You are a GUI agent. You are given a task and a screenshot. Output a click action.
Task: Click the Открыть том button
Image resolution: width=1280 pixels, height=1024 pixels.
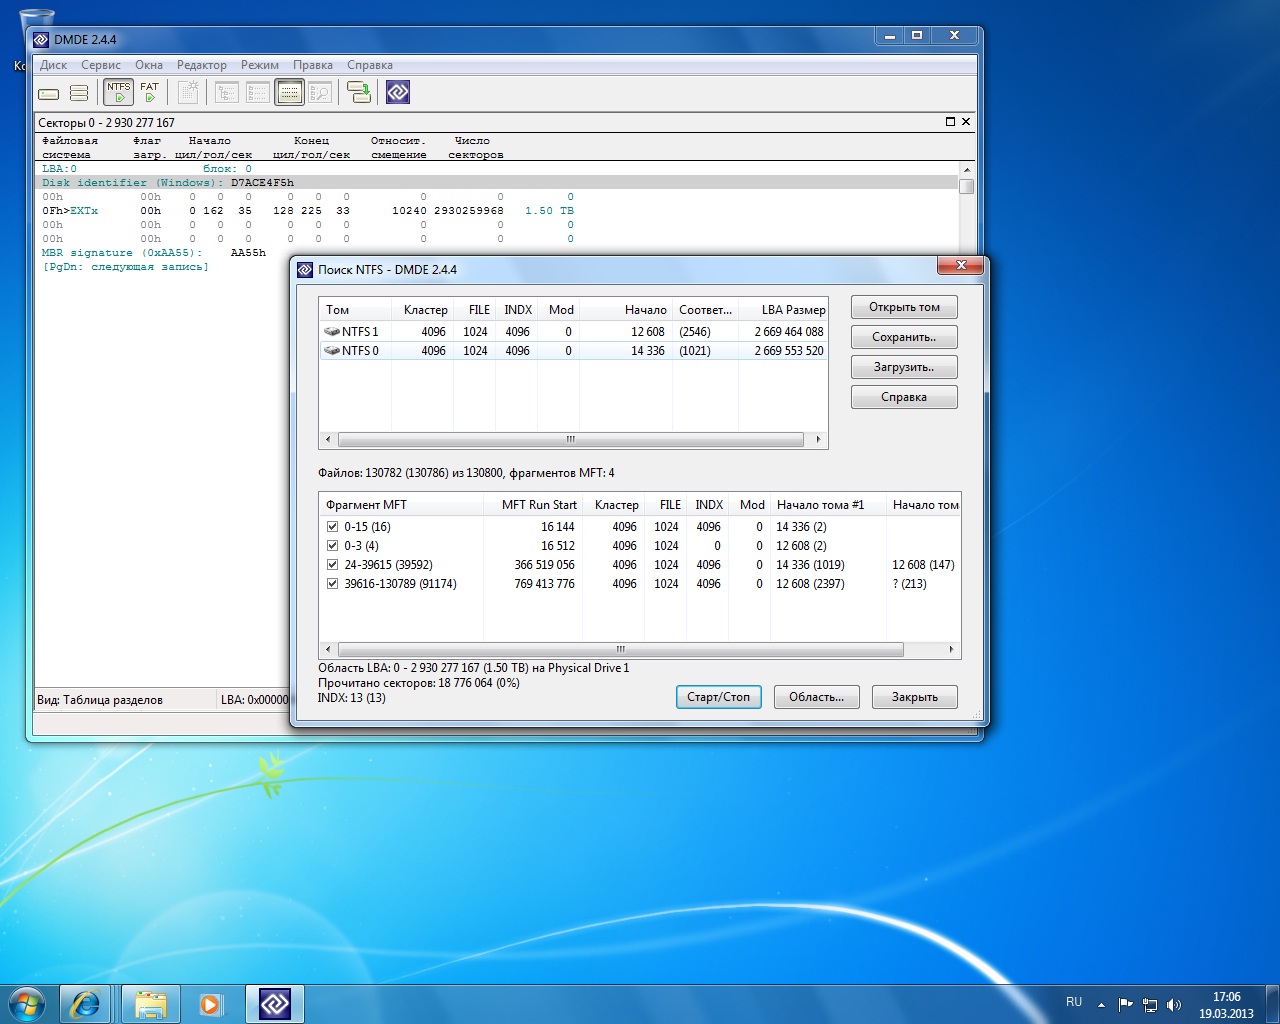(x=904, y=307)
